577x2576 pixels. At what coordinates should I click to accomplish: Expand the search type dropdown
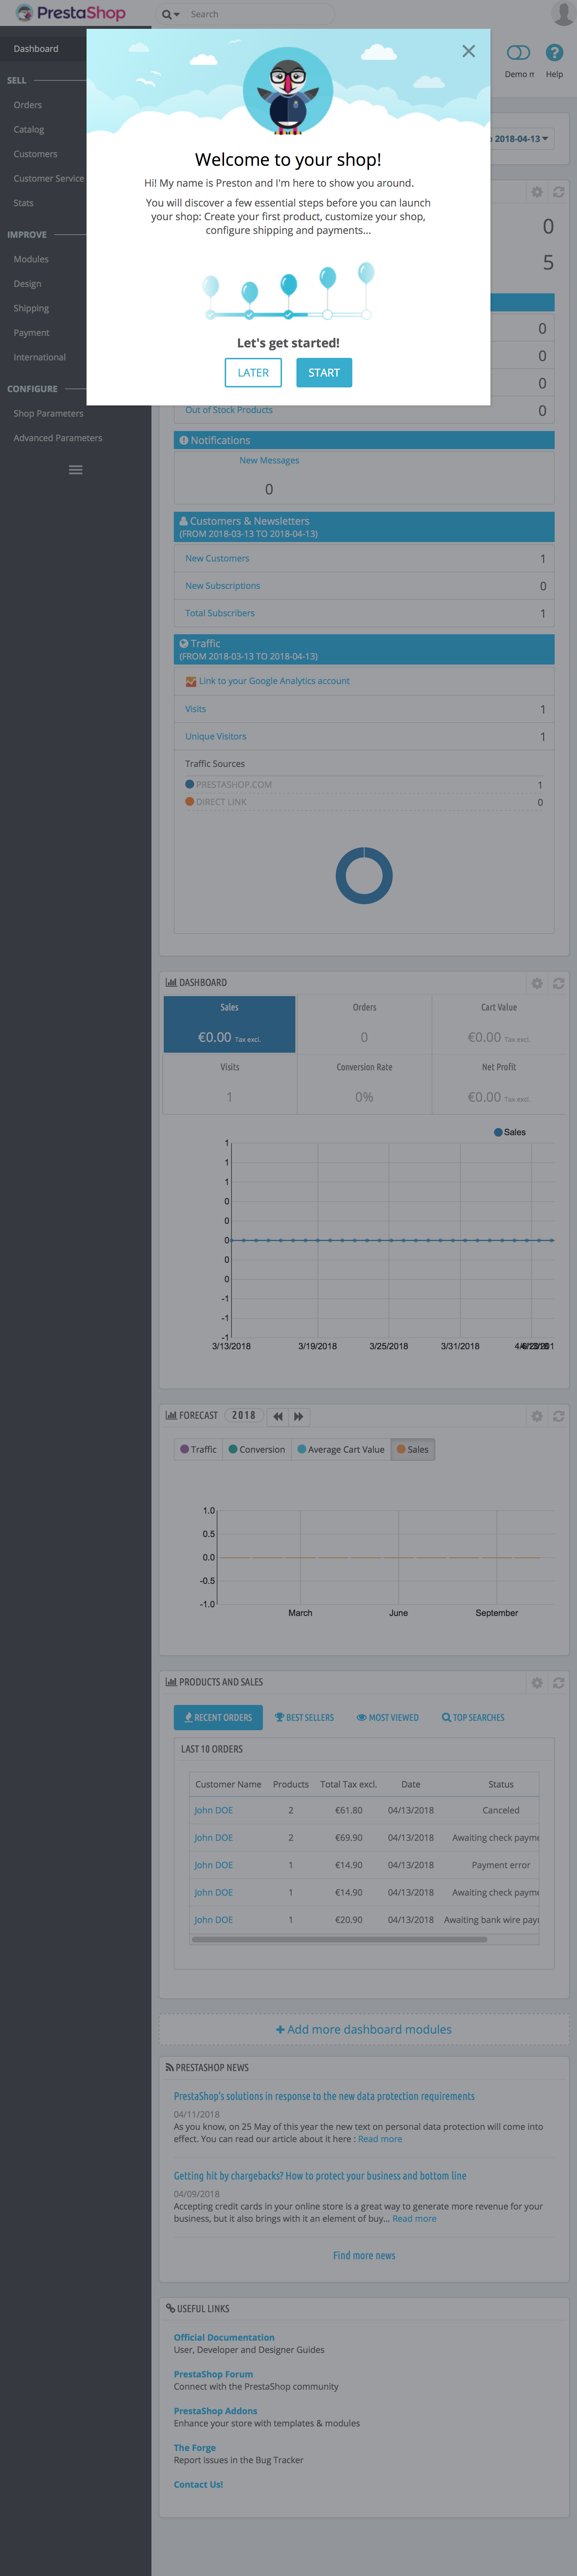point(171,14)
